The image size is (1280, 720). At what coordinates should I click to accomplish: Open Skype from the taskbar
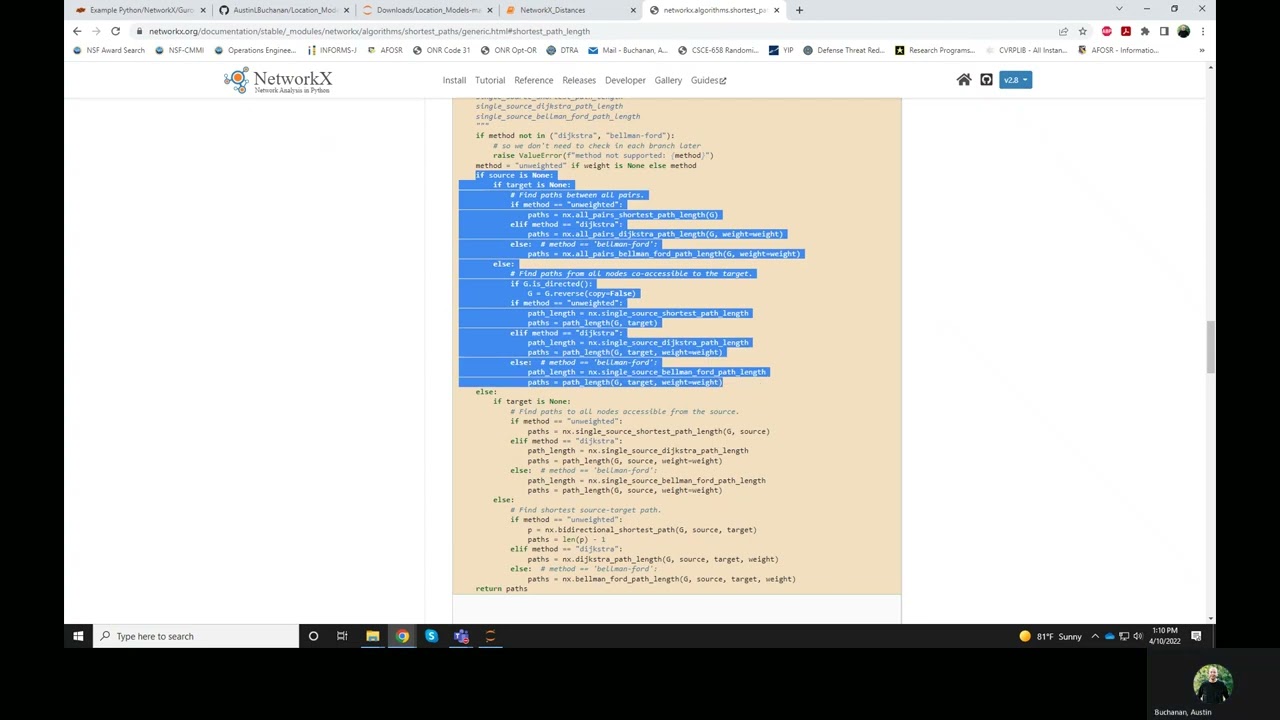click(431, 636)
